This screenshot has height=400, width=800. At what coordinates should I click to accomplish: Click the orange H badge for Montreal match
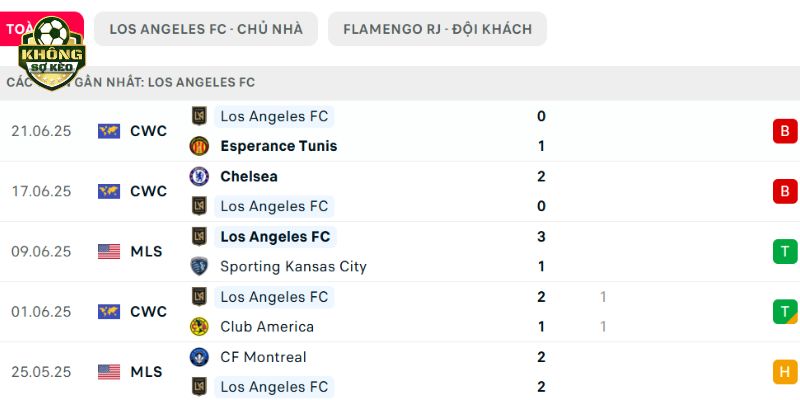tap(785, 371)
